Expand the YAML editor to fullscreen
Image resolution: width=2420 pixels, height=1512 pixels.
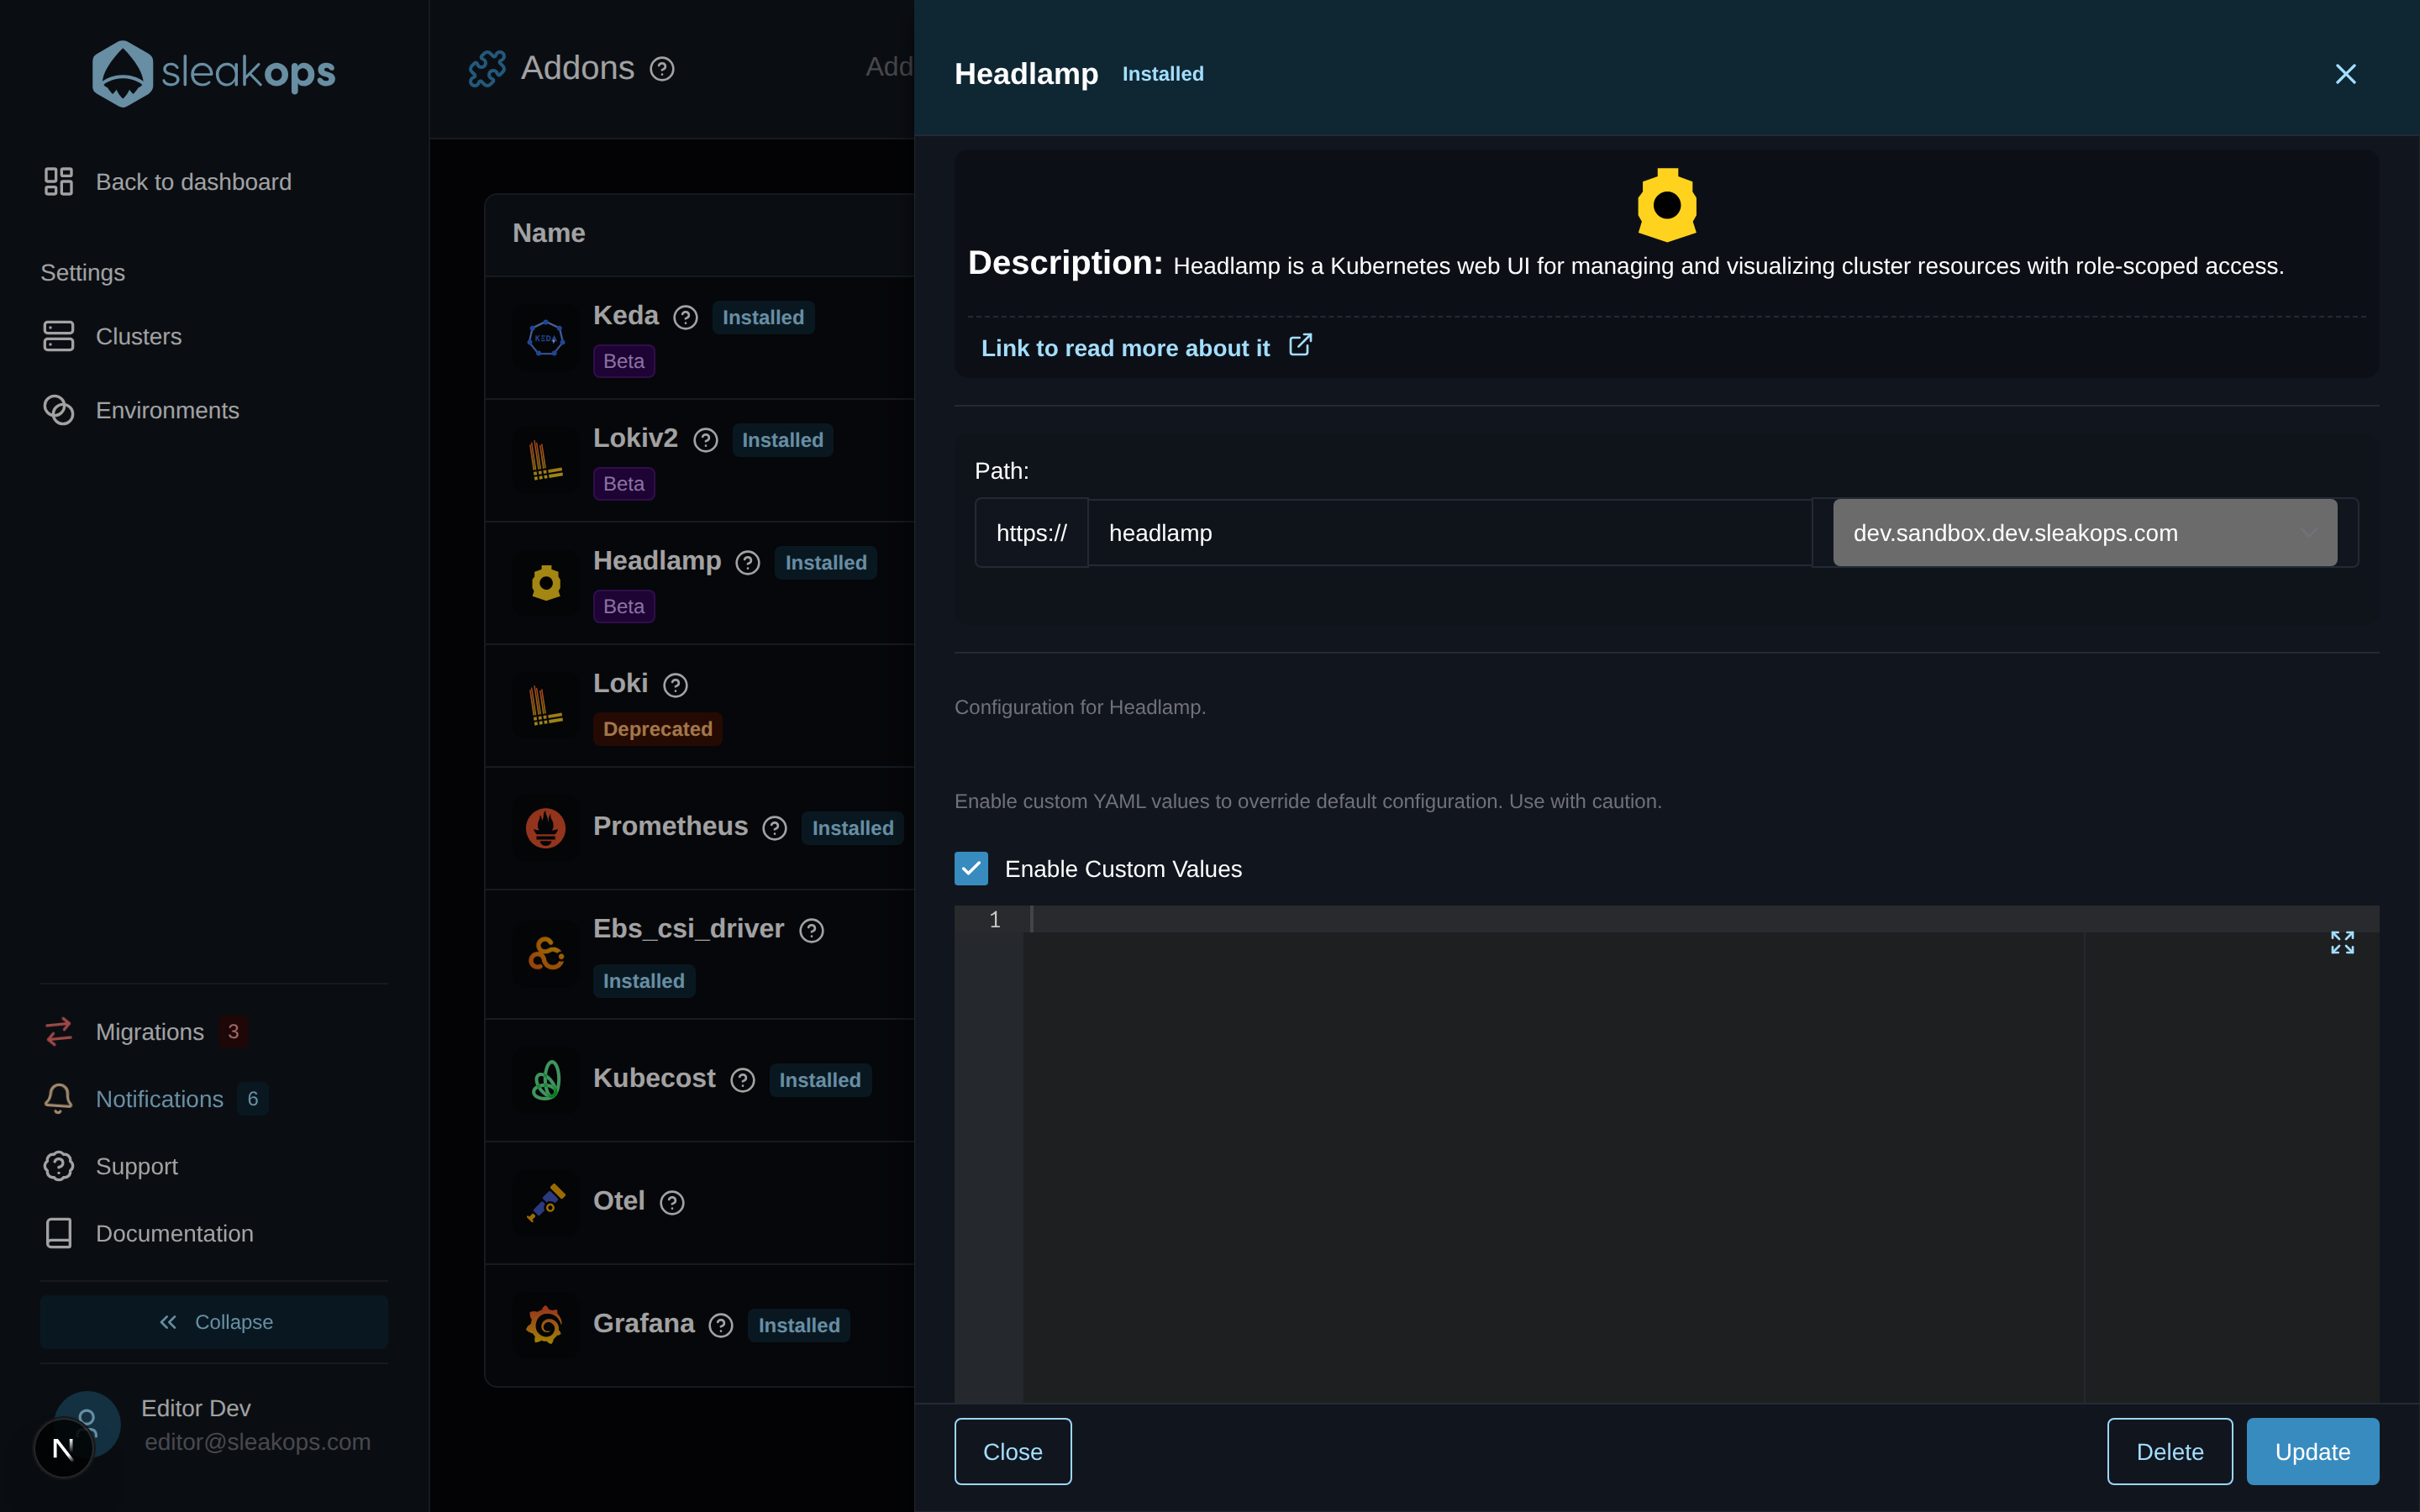2342,942
